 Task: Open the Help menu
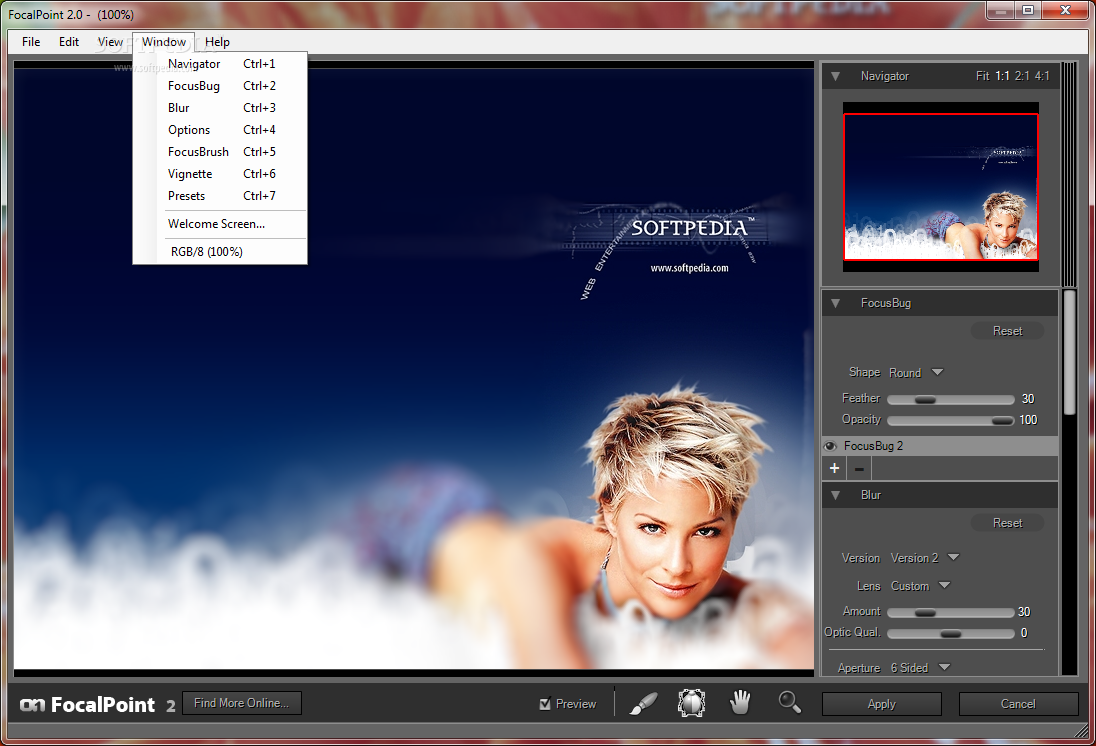tap(217, 42)
